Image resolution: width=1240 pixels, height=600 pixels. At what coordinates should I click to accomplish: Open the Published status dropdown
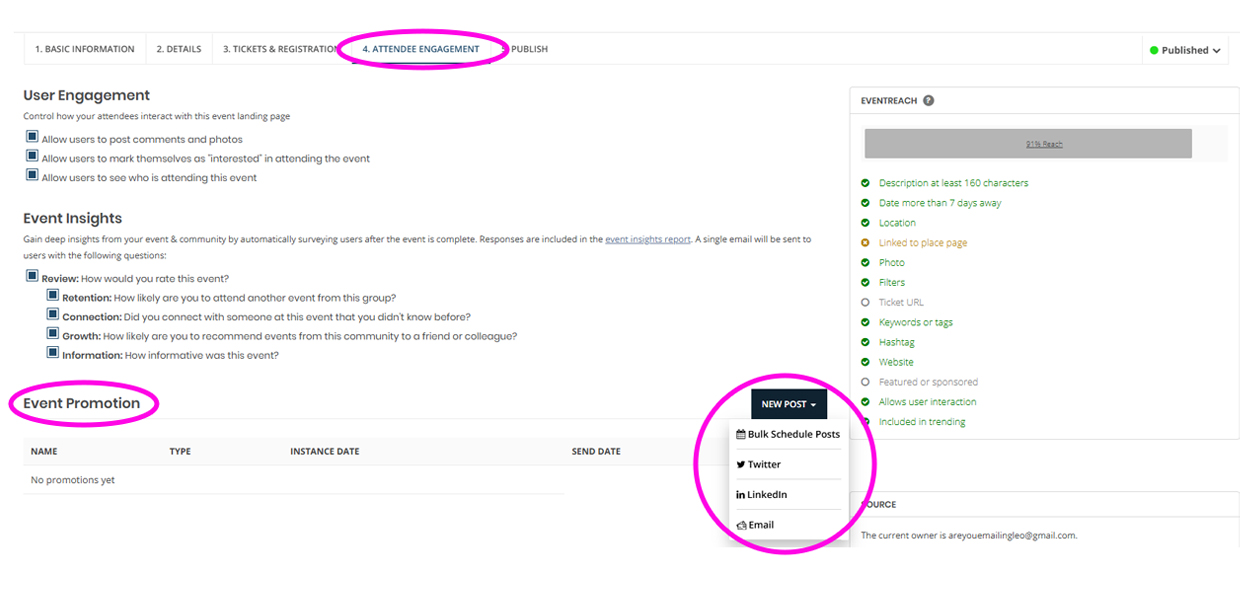point(1185,50)
